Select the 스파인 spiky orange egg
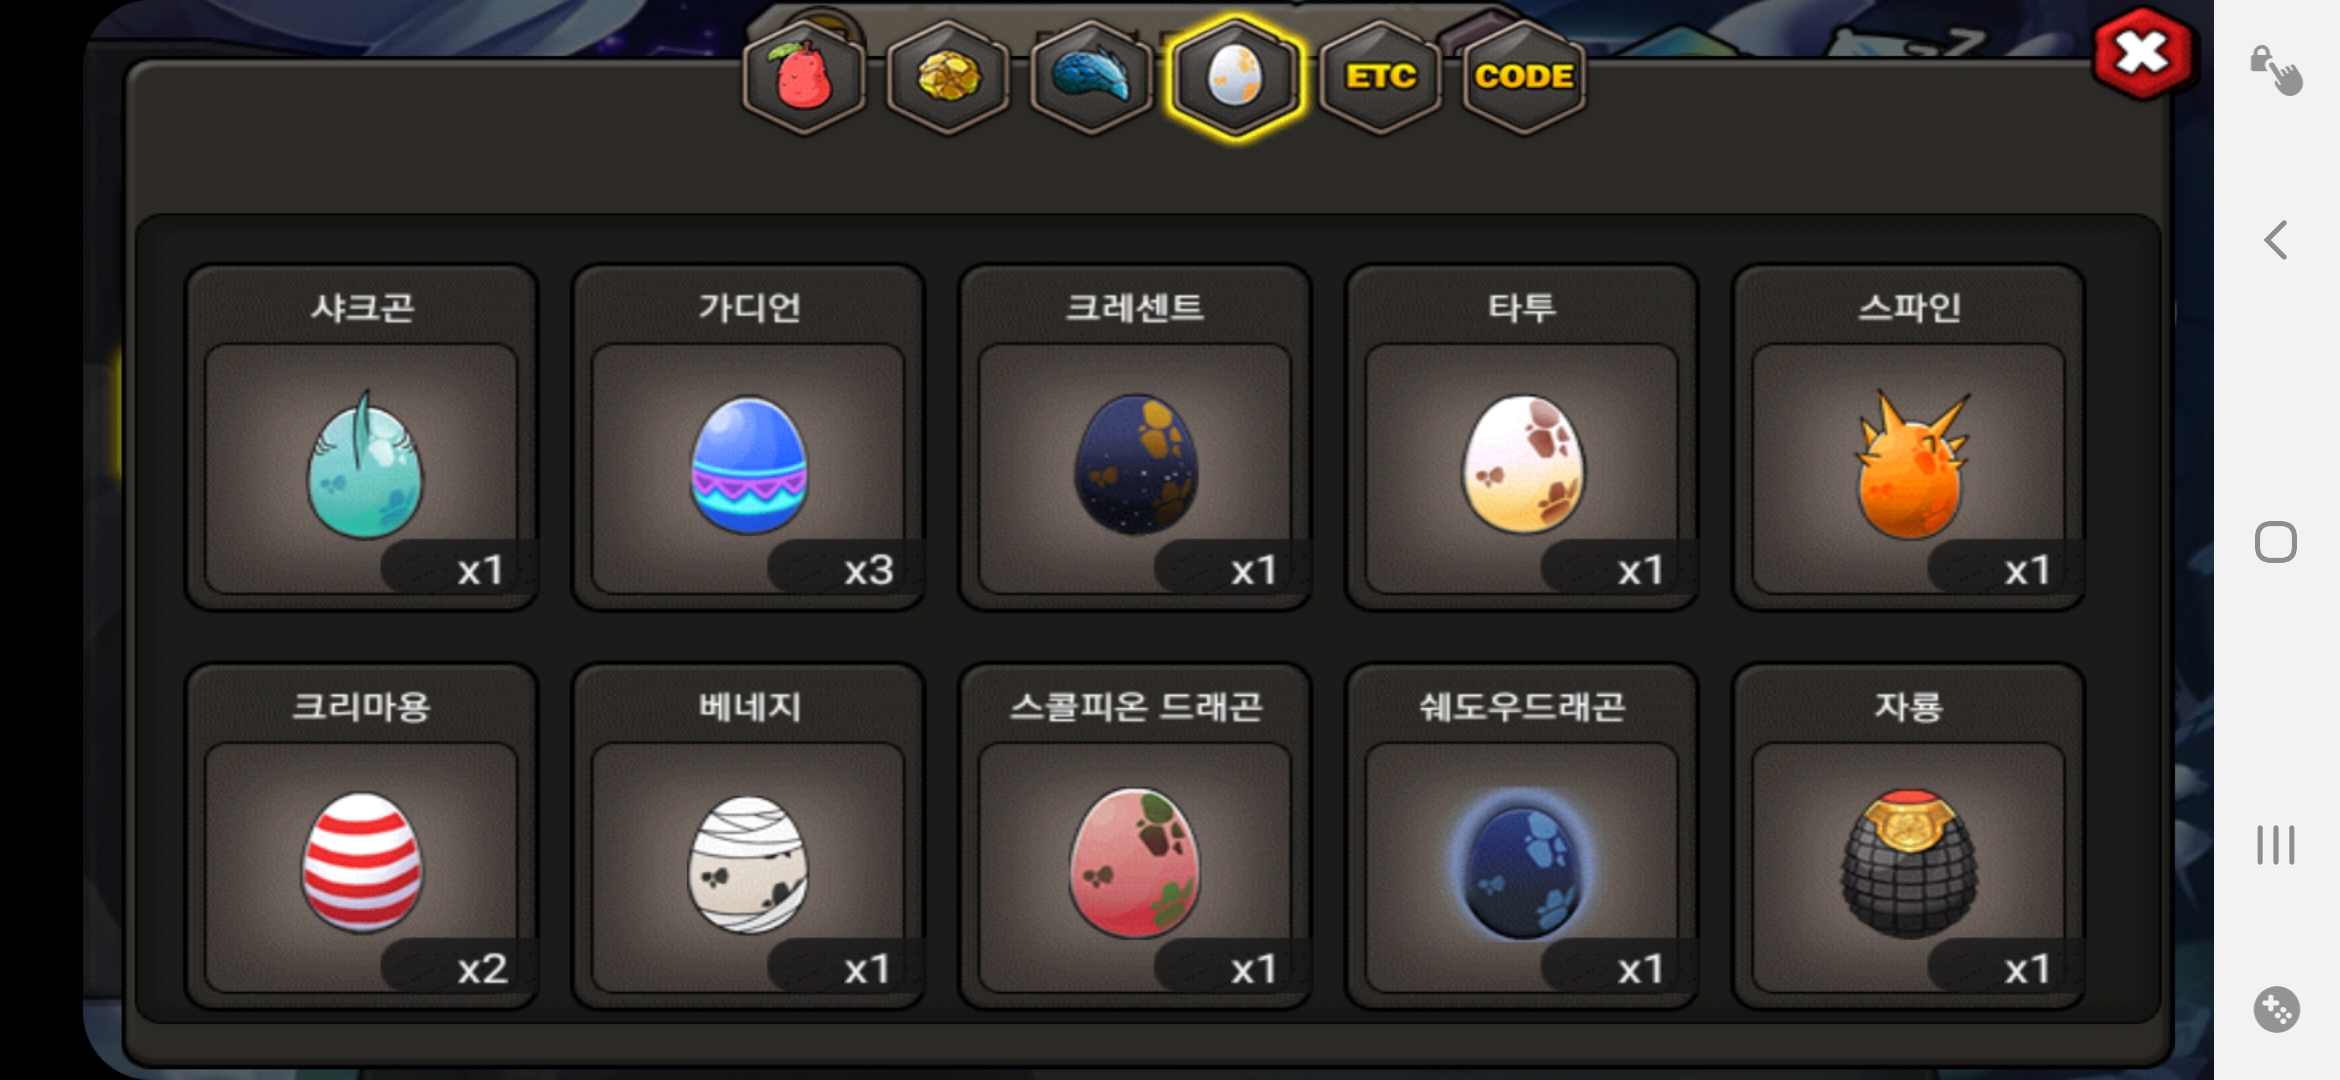 1909,438
